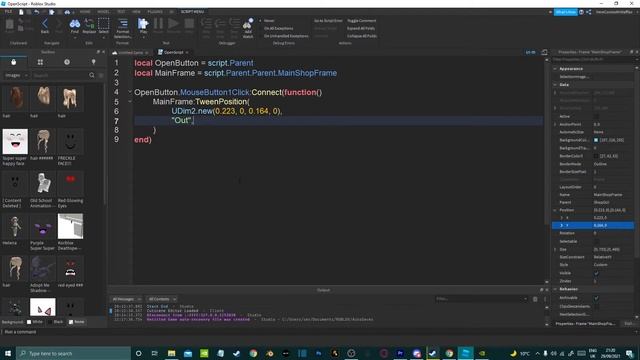Select On All Exceptions option
The height and width of the screenshot is (360, 640).
(x=278, y=28)
